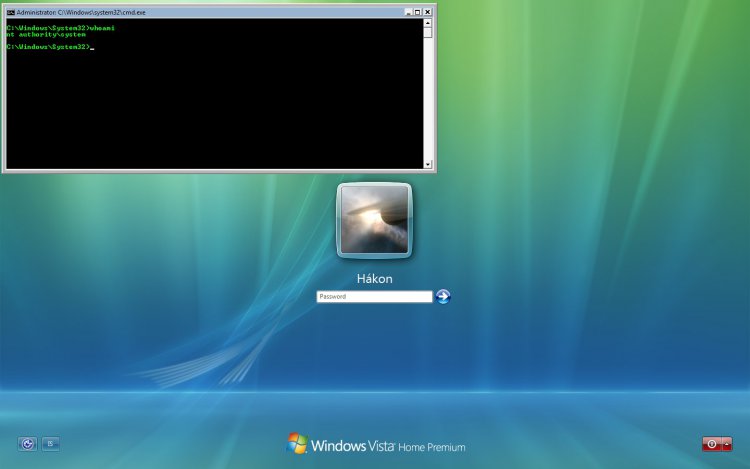Select the Hákon user account picture

click(374, 220)
